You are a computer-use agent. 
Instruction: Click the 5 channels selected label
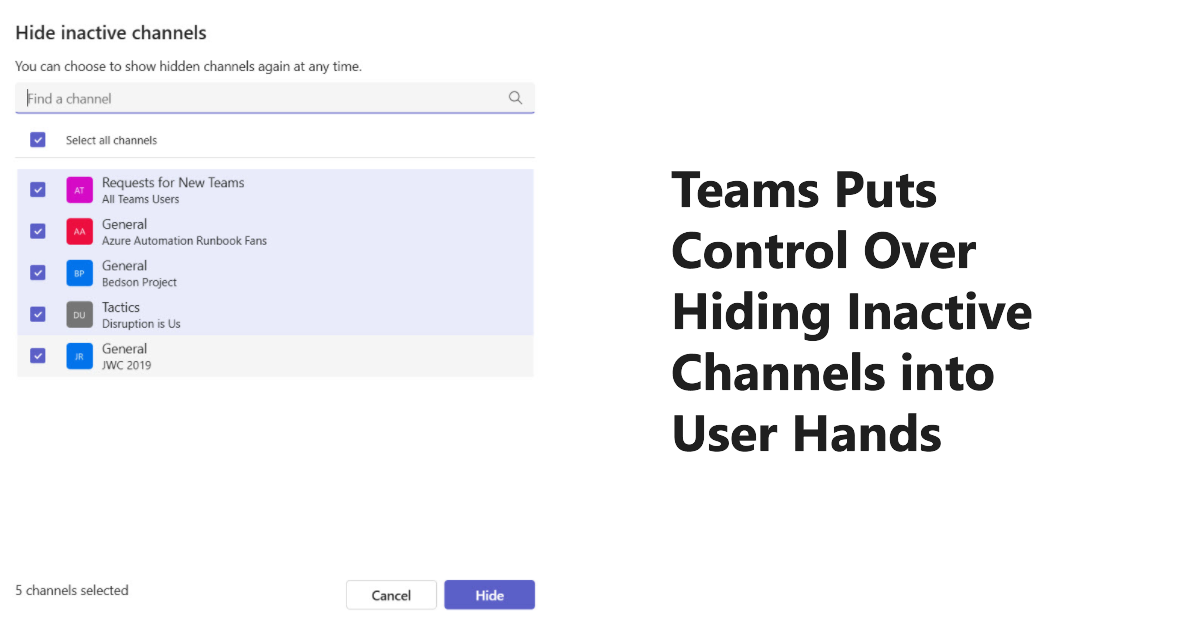point(71,590)
